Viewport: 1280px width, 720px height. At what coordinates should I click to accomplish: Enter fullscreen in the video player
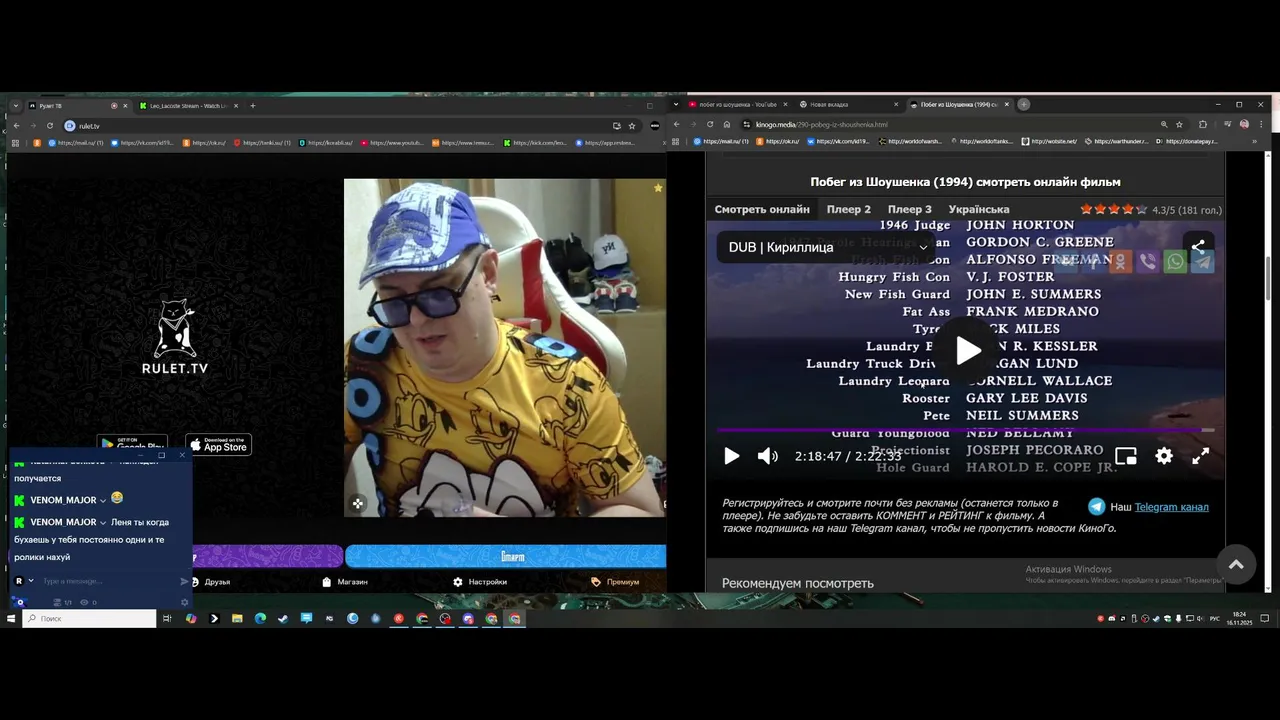1201,456
